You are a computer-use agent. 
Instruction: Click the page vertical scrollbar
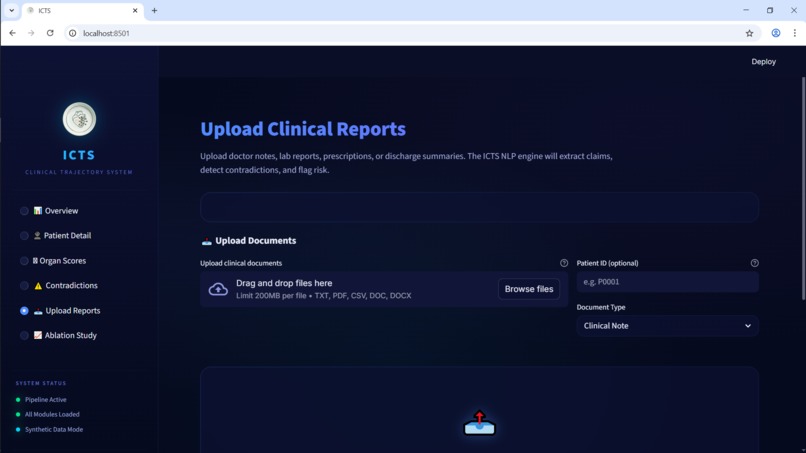pos(803,188)
